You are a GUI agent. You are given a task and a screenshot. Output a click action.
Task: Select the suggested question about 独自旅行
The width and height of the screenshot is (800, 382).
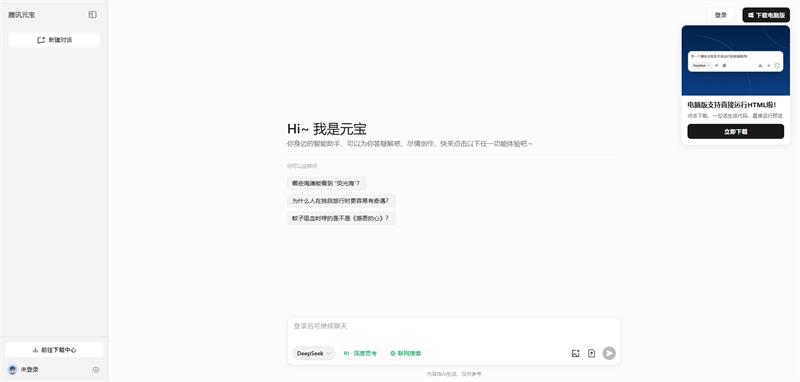point(341,201)
